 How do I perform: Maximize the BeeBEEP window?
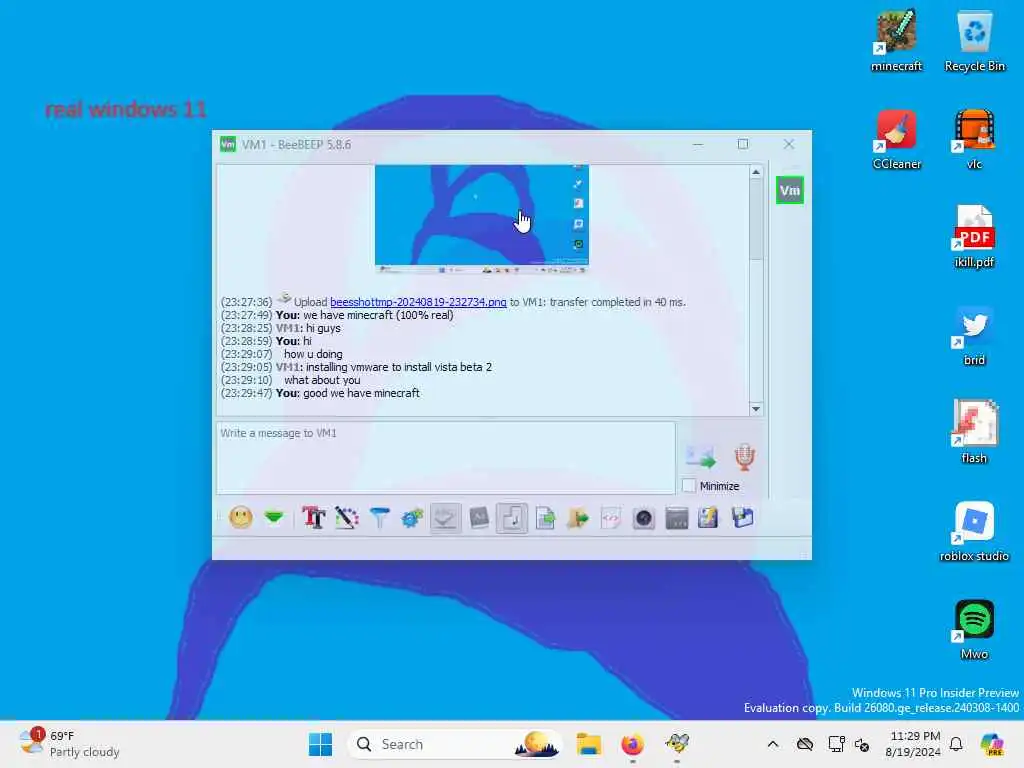tap(743, 144)
